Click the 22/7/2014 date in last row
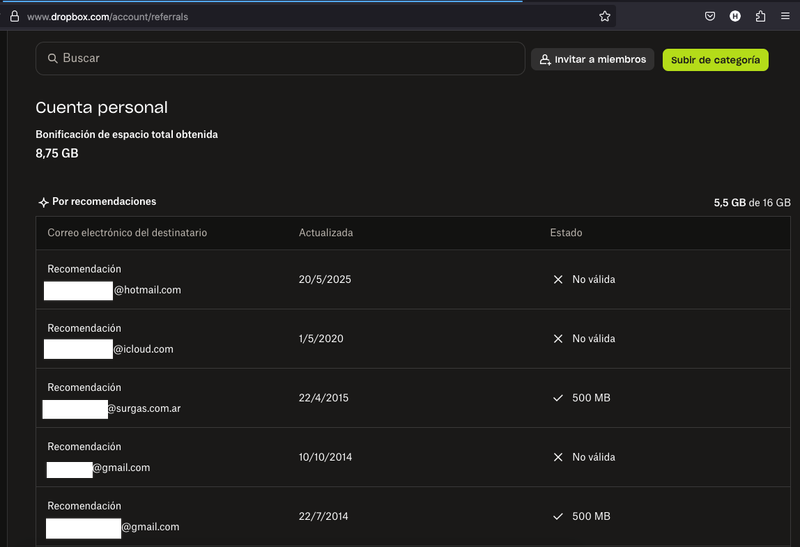This screenshot has width=800, height=547. click(x=323, y=516)
